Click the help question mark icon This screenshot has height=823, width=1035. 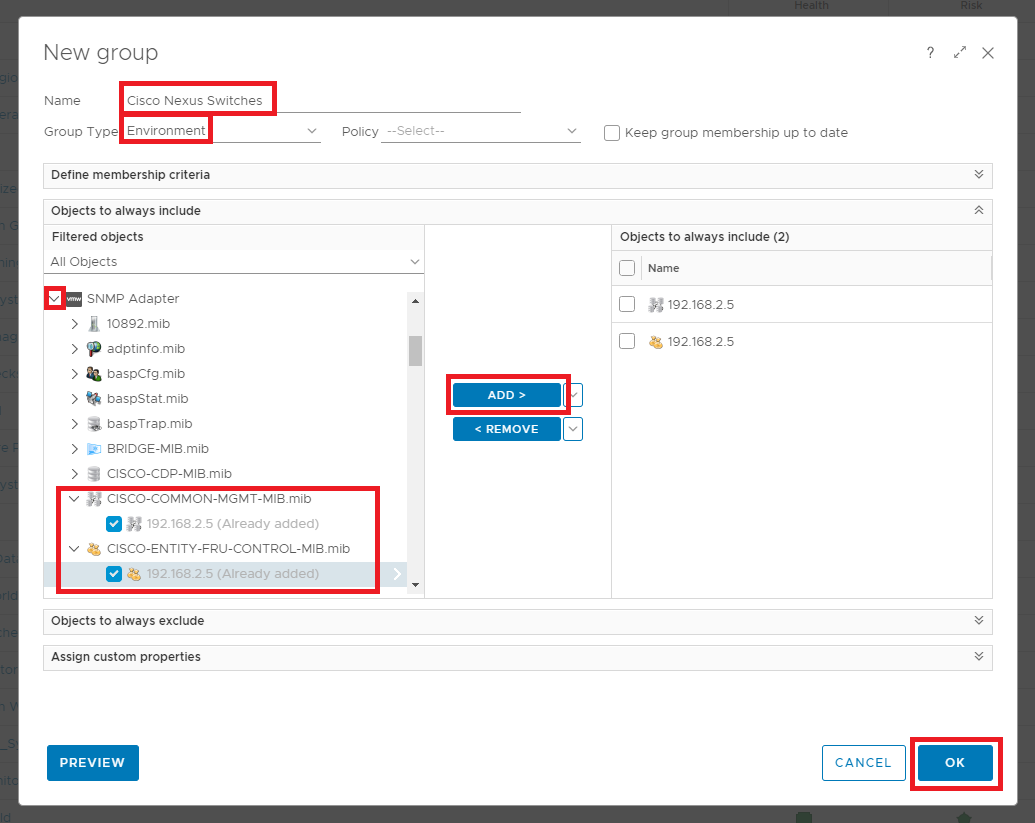pos(930,53)
